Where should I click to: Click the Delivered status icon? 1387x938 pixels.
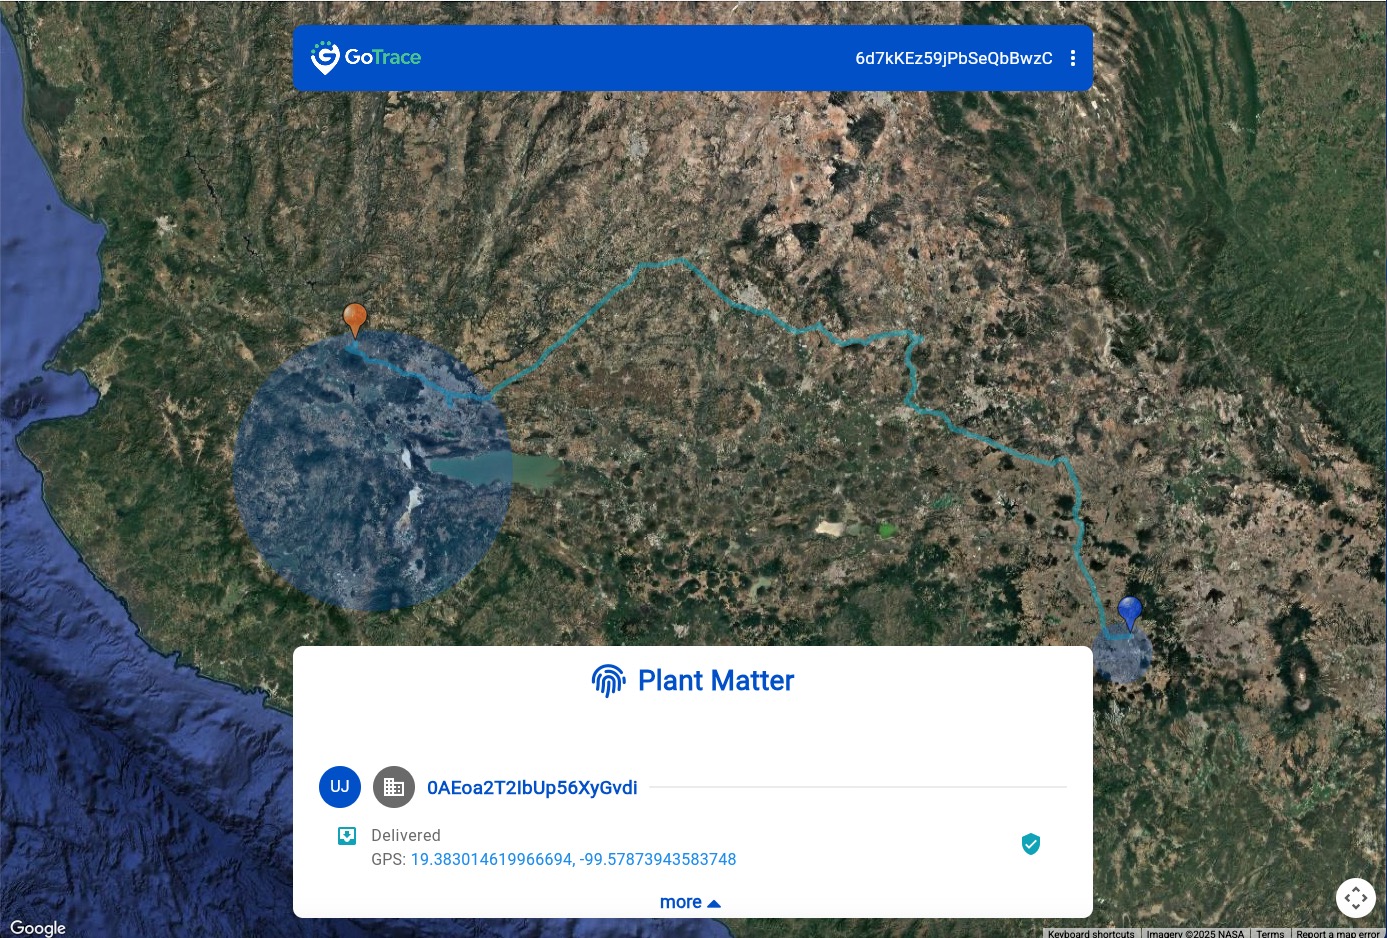[x=347, y=836]
